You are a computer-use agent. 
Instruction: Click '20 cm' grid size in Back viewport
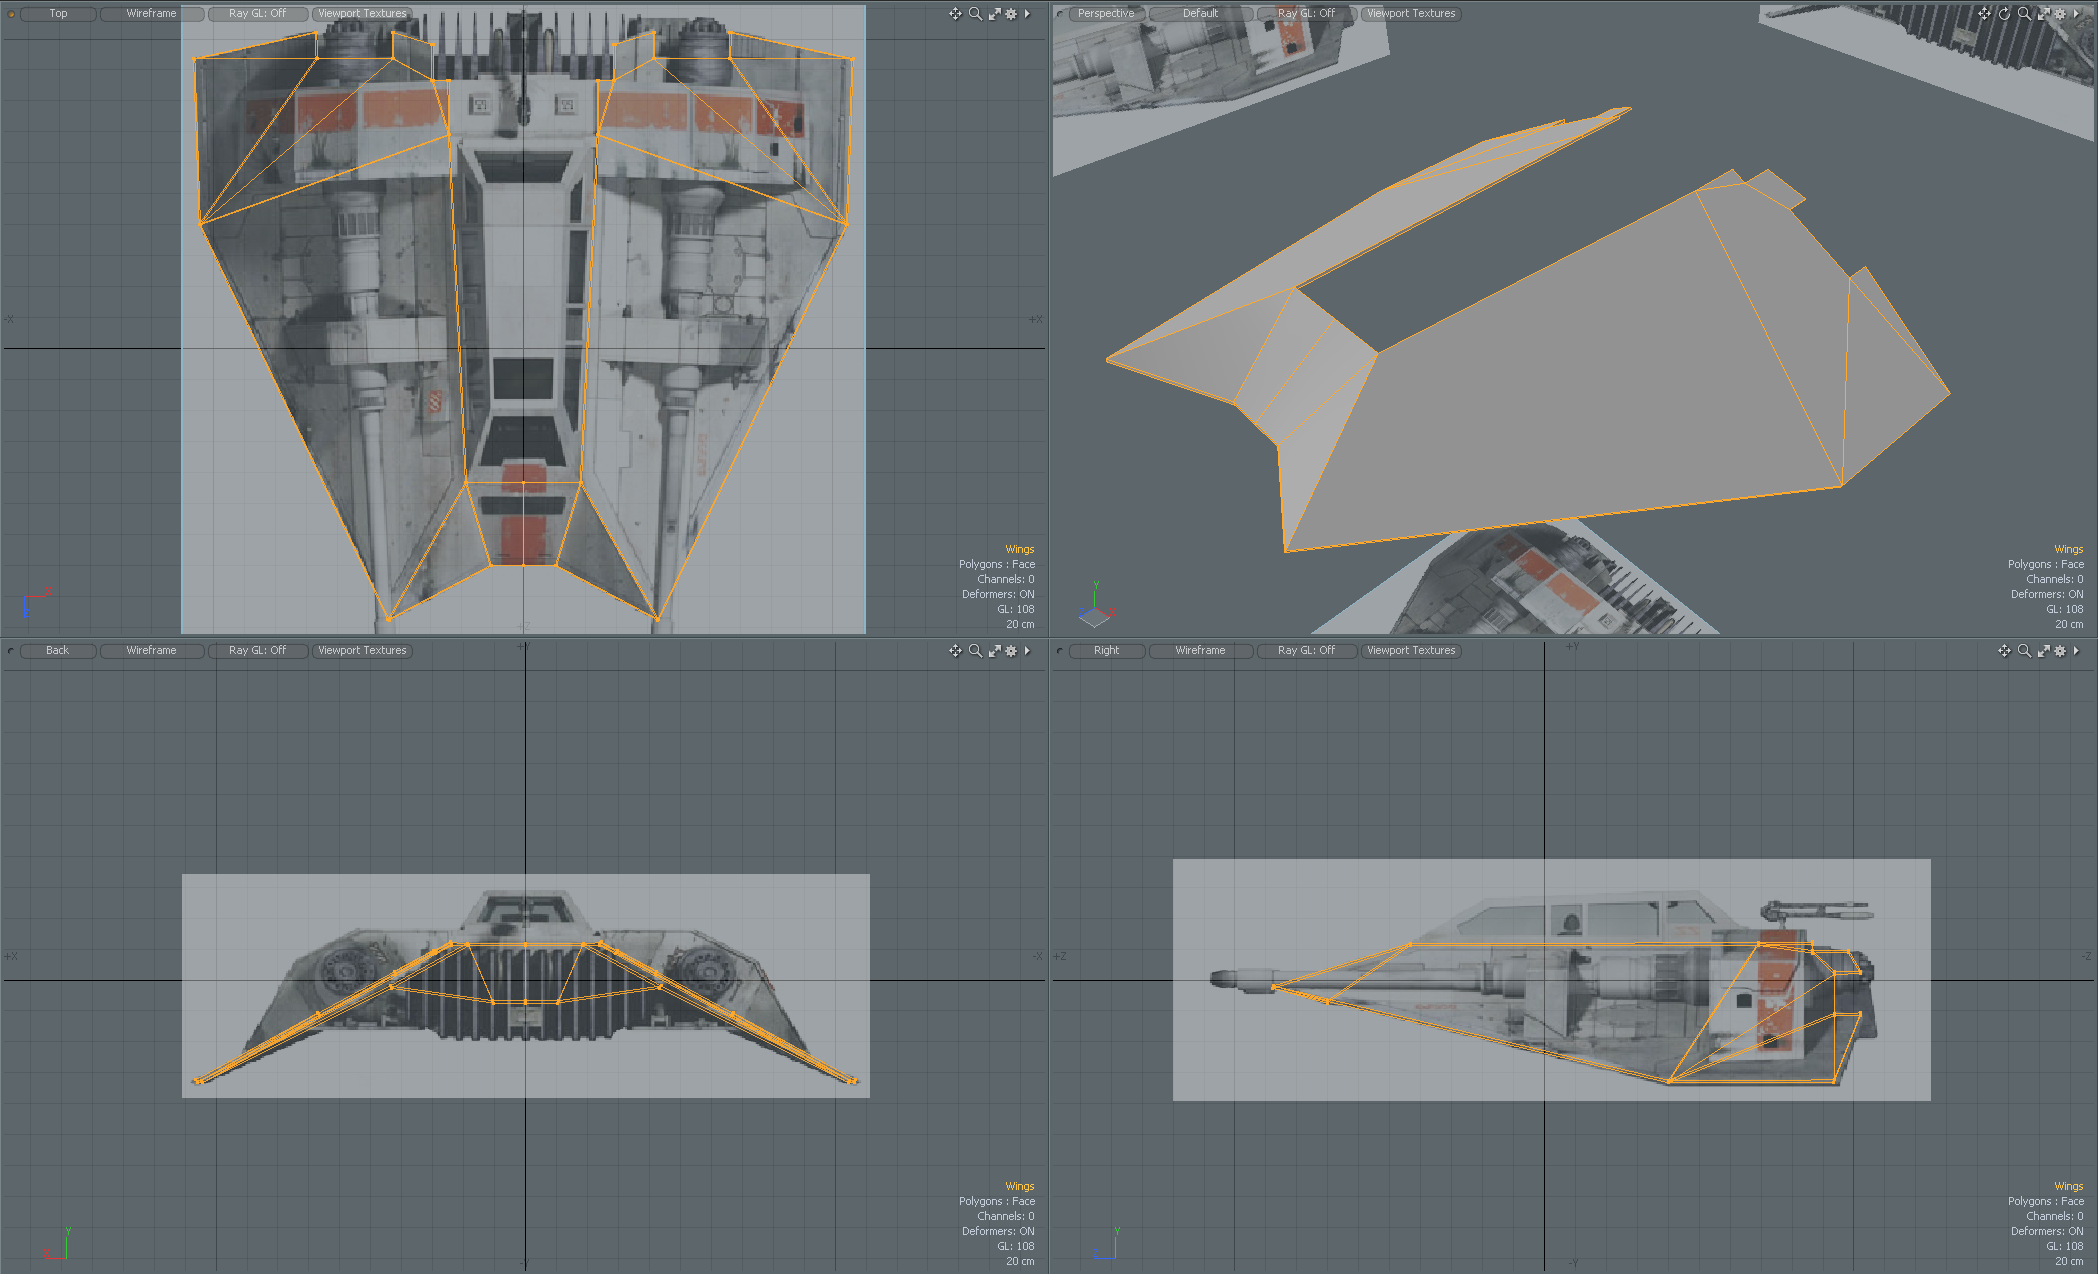coord(1020,1261)
